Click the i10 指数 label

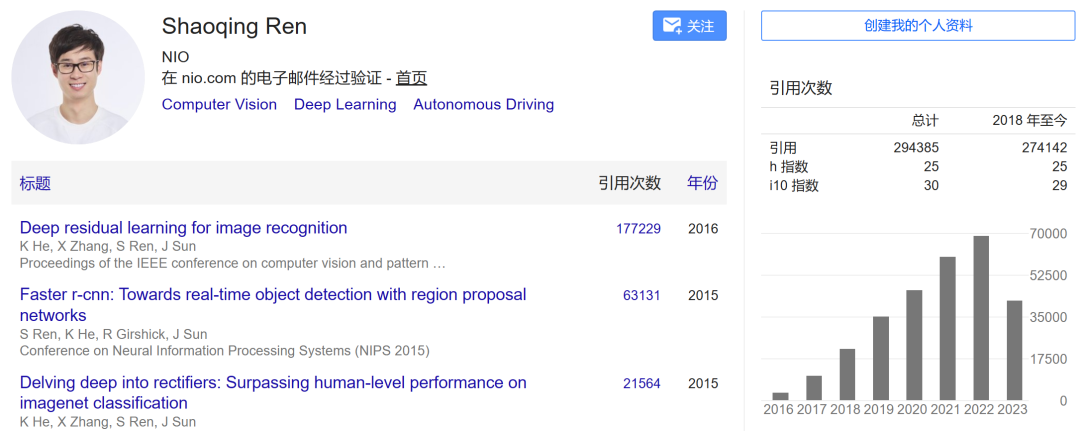(x=794, y=185)
